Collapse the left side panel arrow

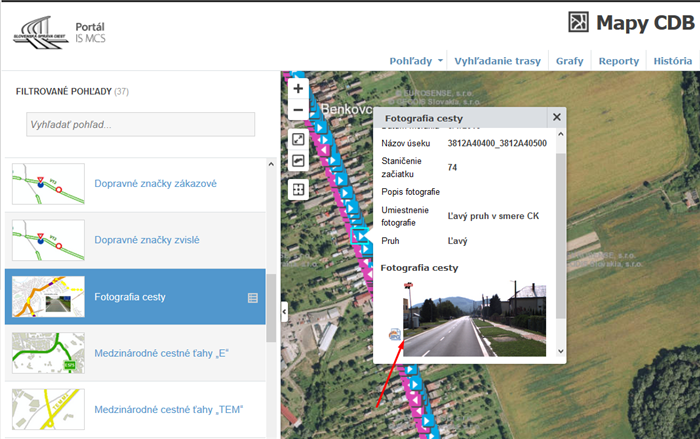(284, 312)
